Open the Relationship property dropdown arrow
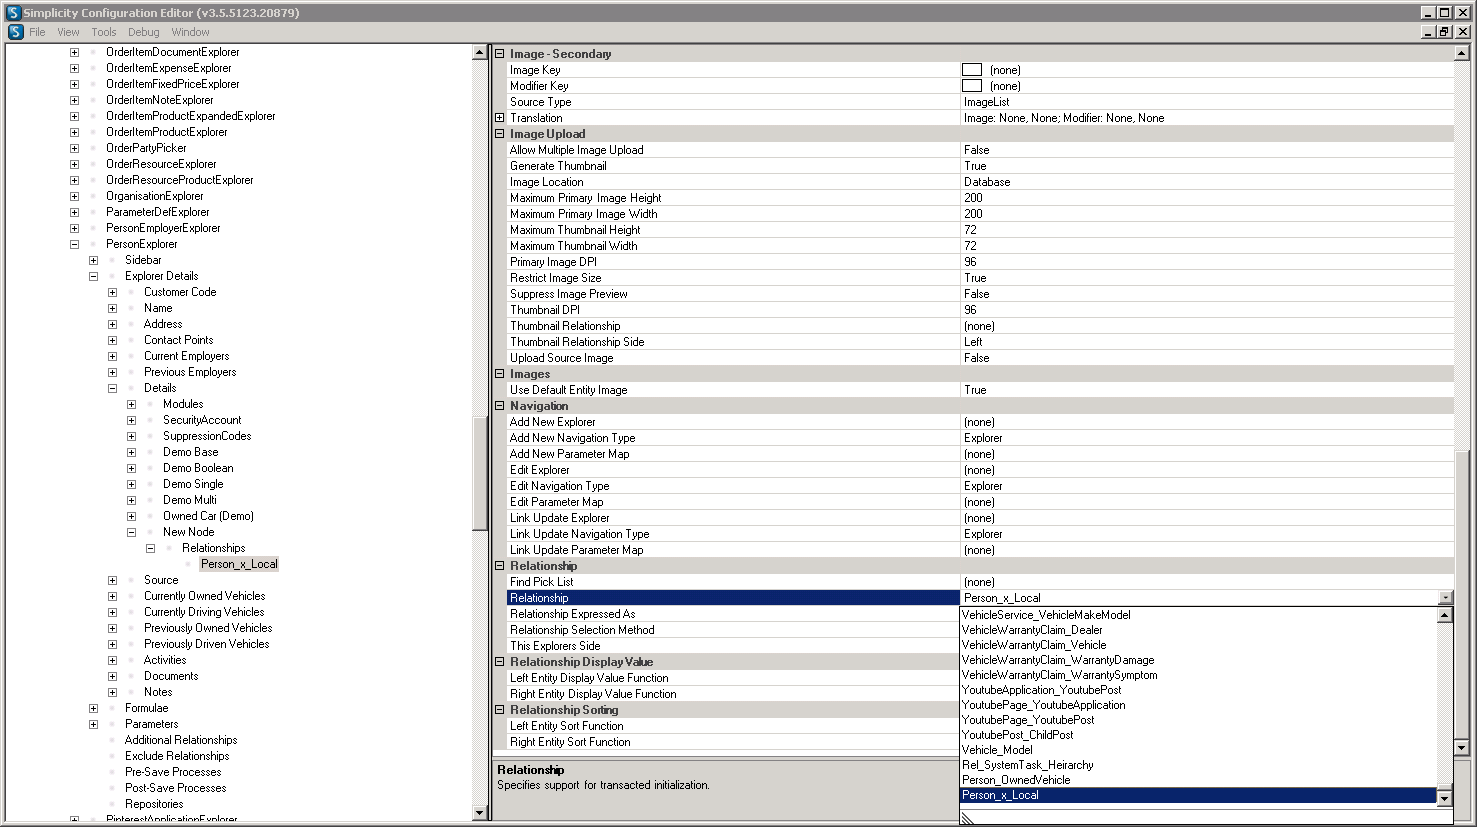This screenshot has height=827, width=1477. tap(1445, 598)
